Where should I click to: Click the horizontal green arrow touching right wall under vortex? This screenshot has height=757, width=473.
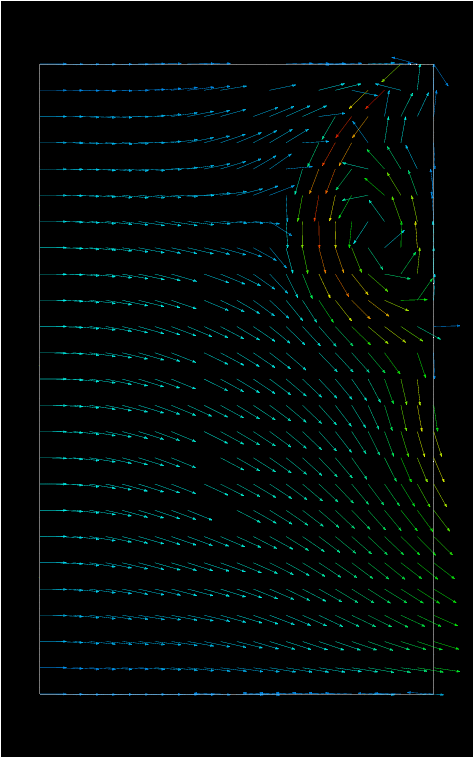click(414, 300)
